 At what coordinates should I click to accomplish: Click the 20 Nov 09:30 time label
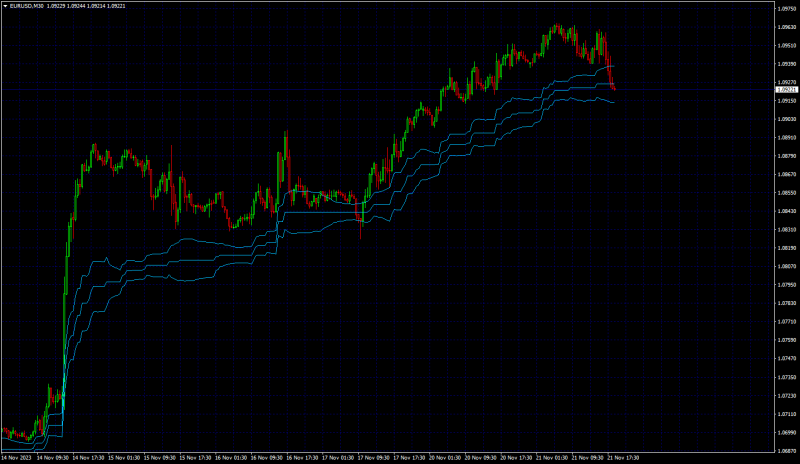coord(481,458)
